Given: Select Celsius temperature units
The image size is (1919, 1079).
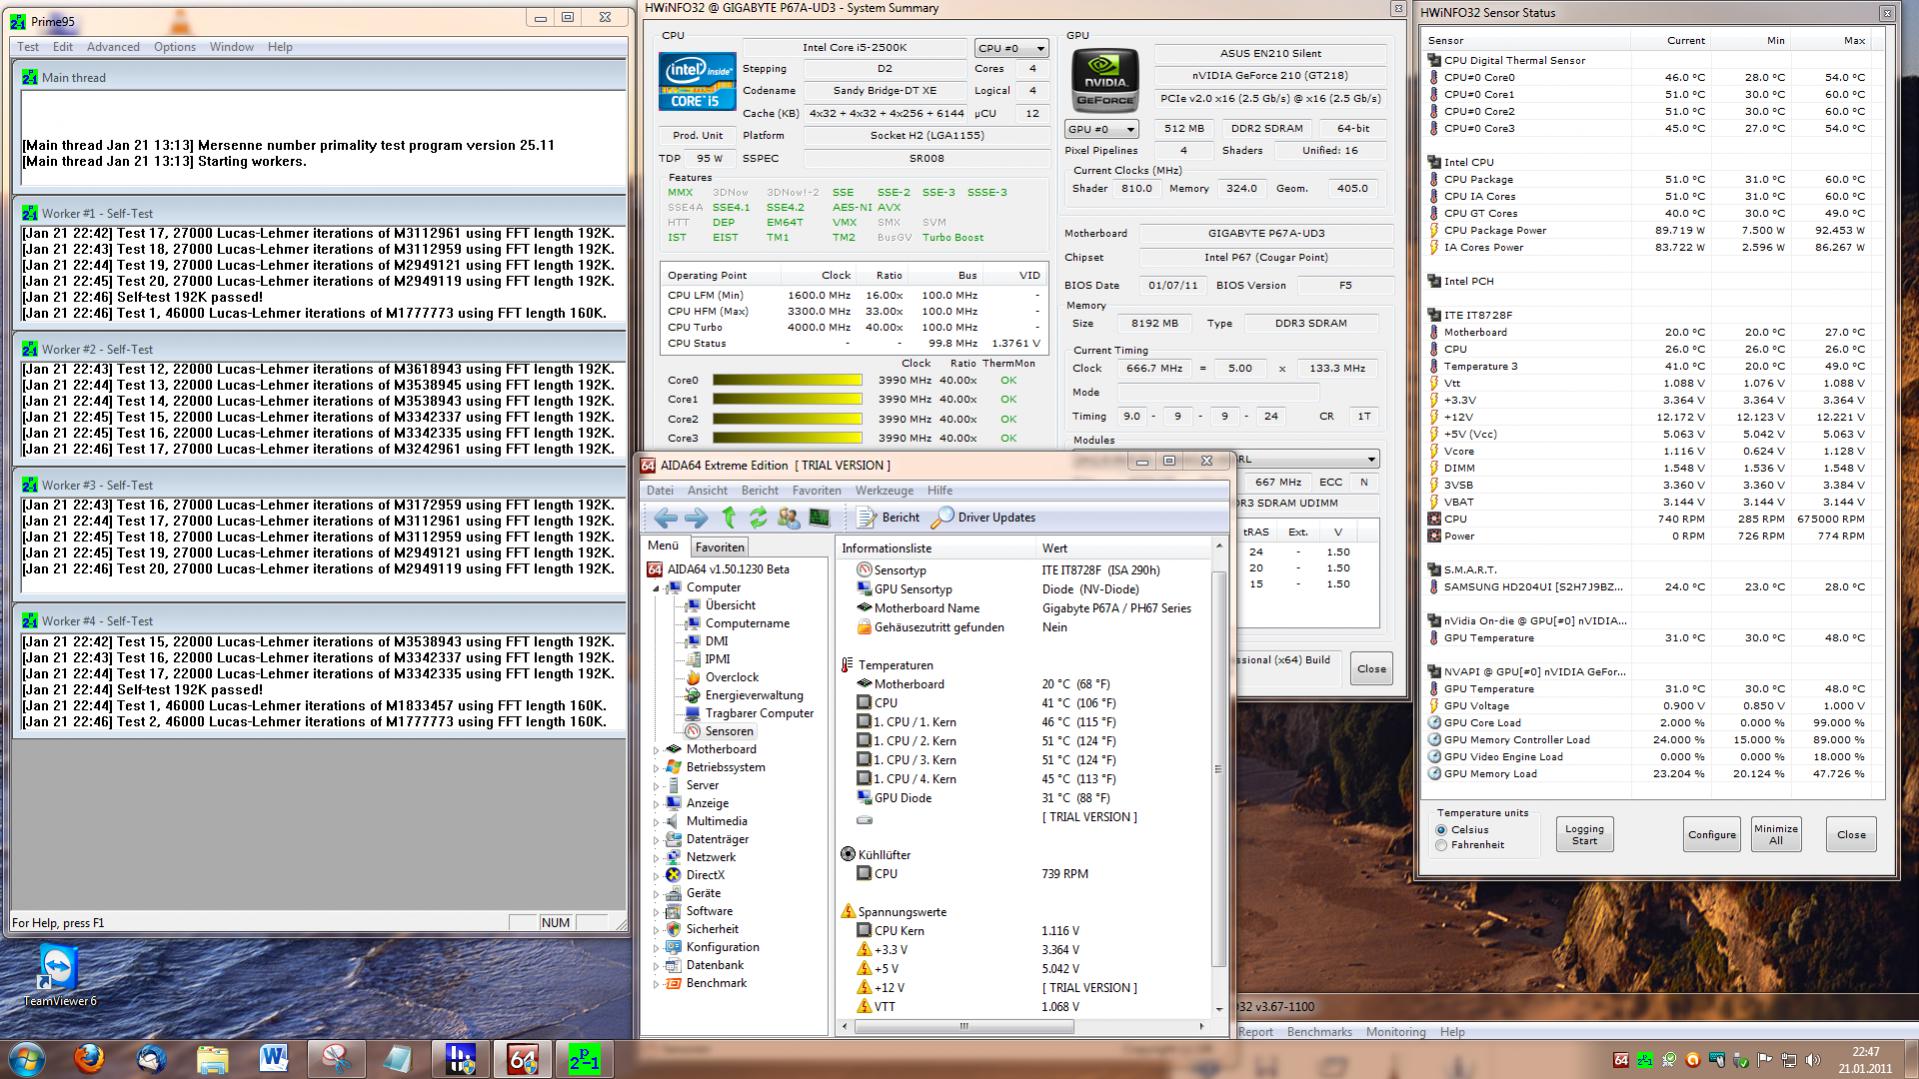Looking at the screenshot, I should coord(1441,830).
